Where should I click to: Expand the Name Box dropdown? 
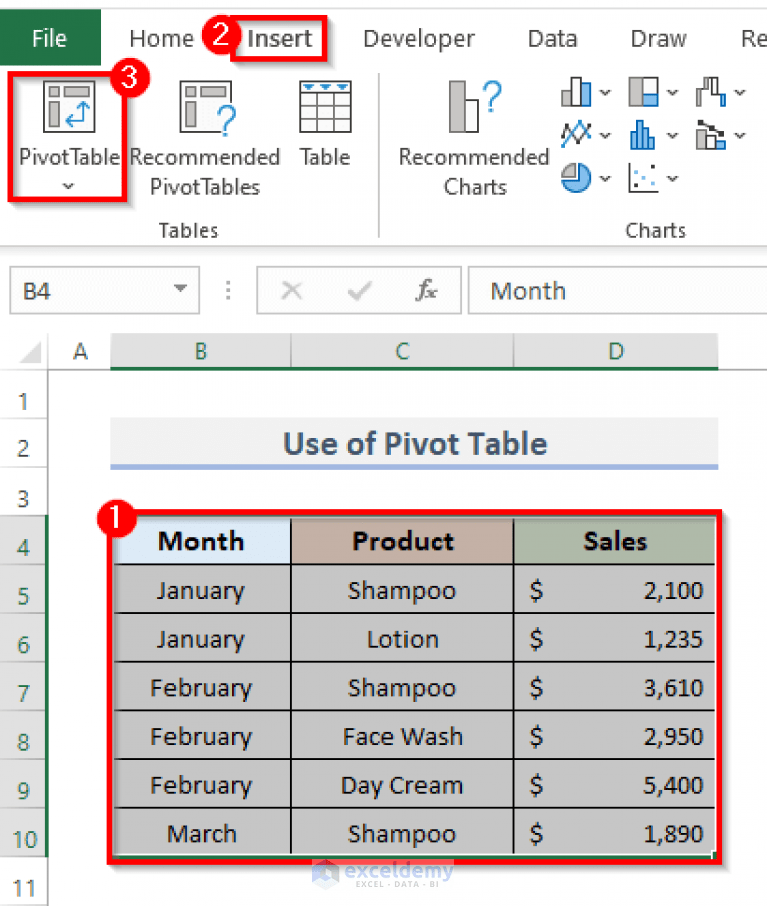pyautogui.click(x=184, y=291)
